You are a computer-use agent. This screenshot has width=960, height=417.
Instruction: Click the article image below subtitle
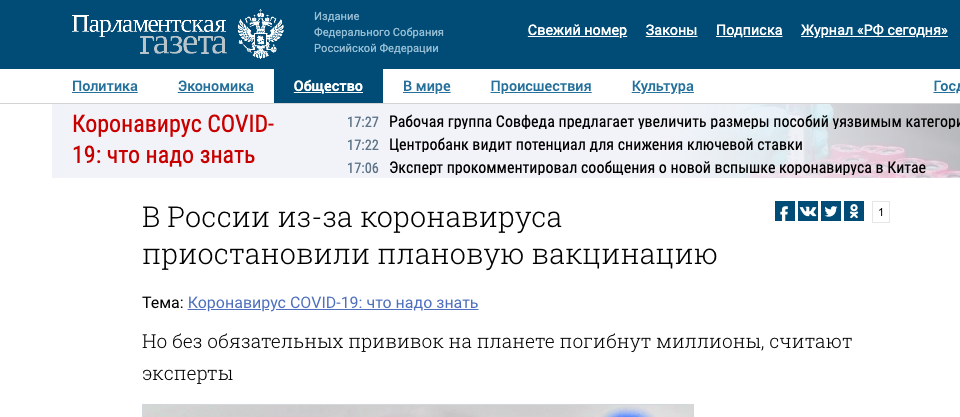[x=418, y=411]
